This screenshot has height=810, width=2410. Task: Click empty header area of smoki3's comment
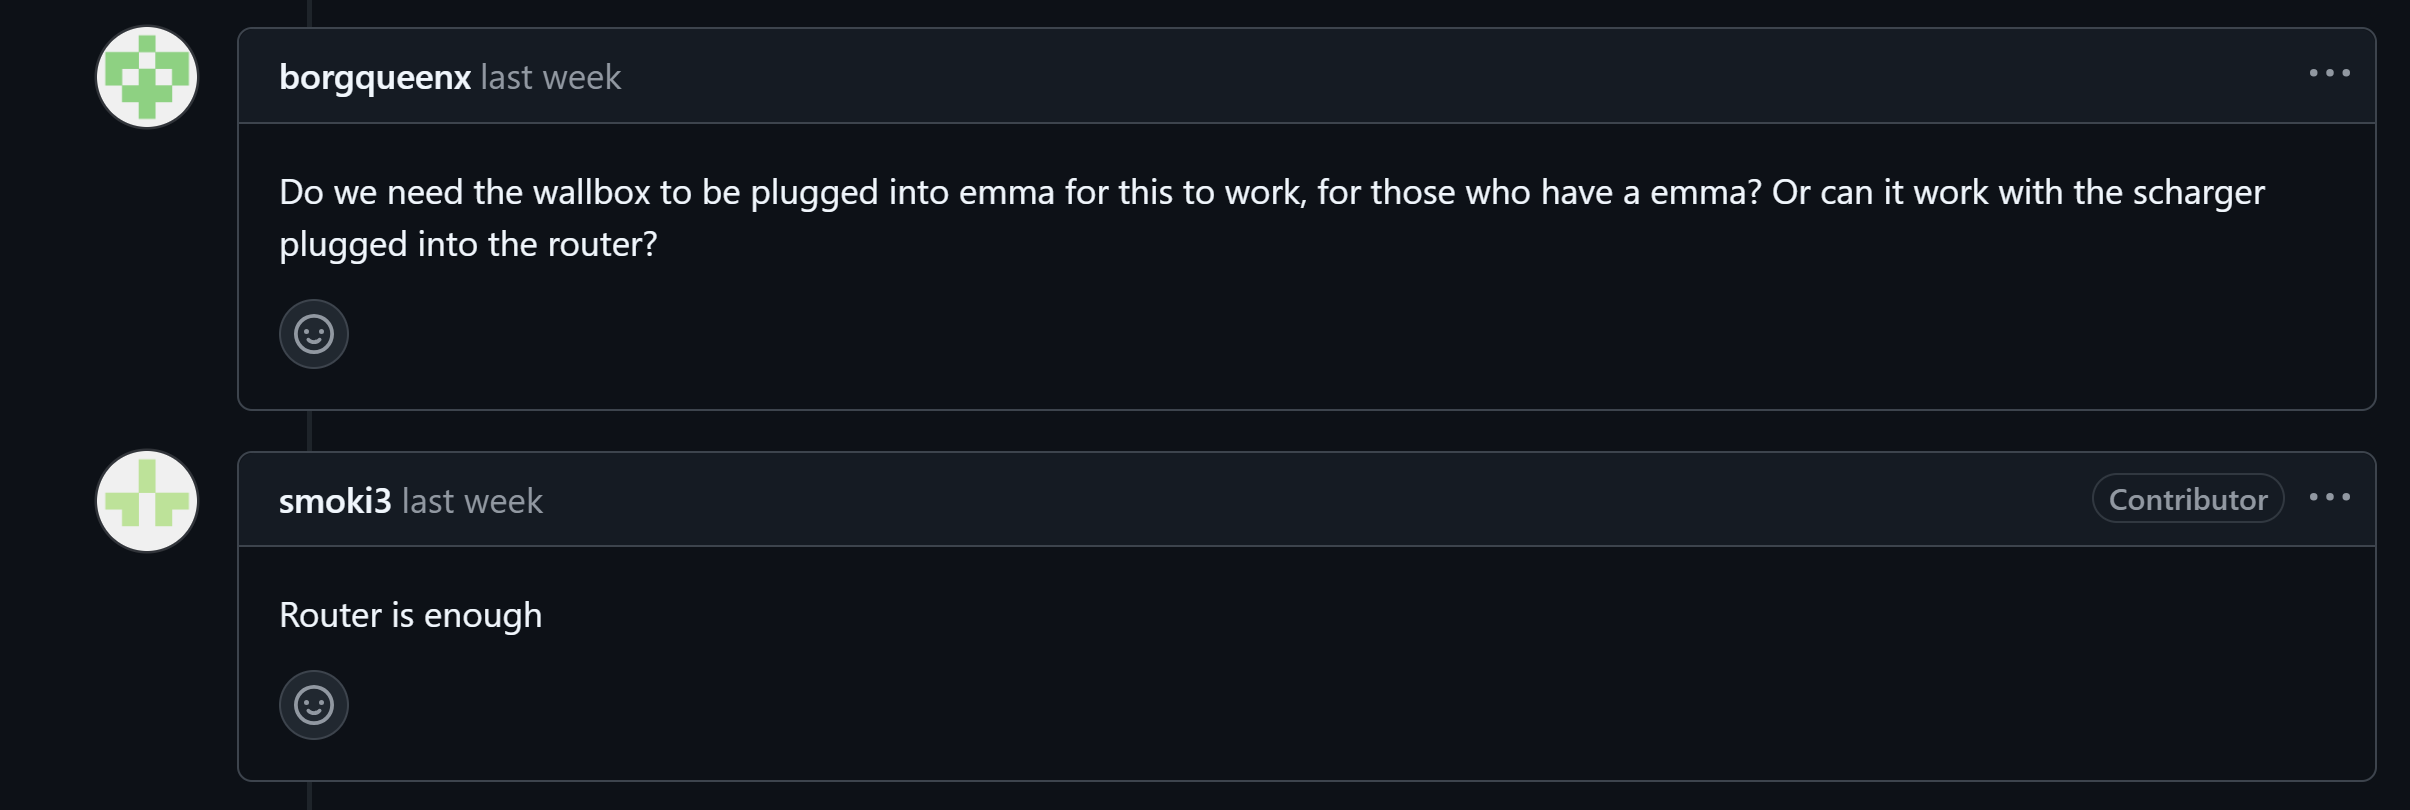(x=1300, y=499)
